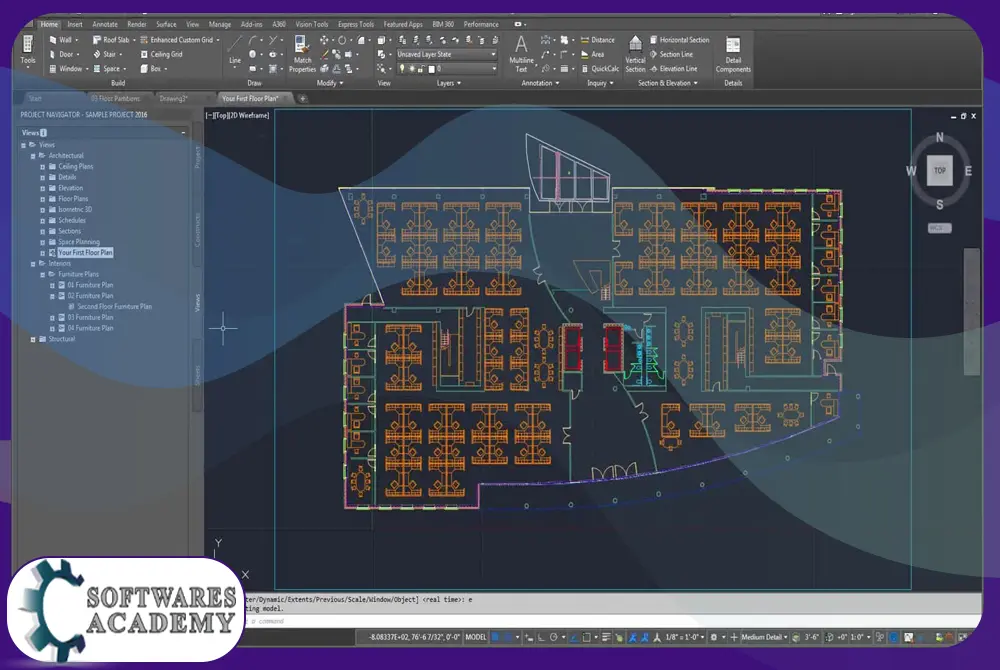
Task: Open the Medium Detail level dropdown
Action: 764,637
